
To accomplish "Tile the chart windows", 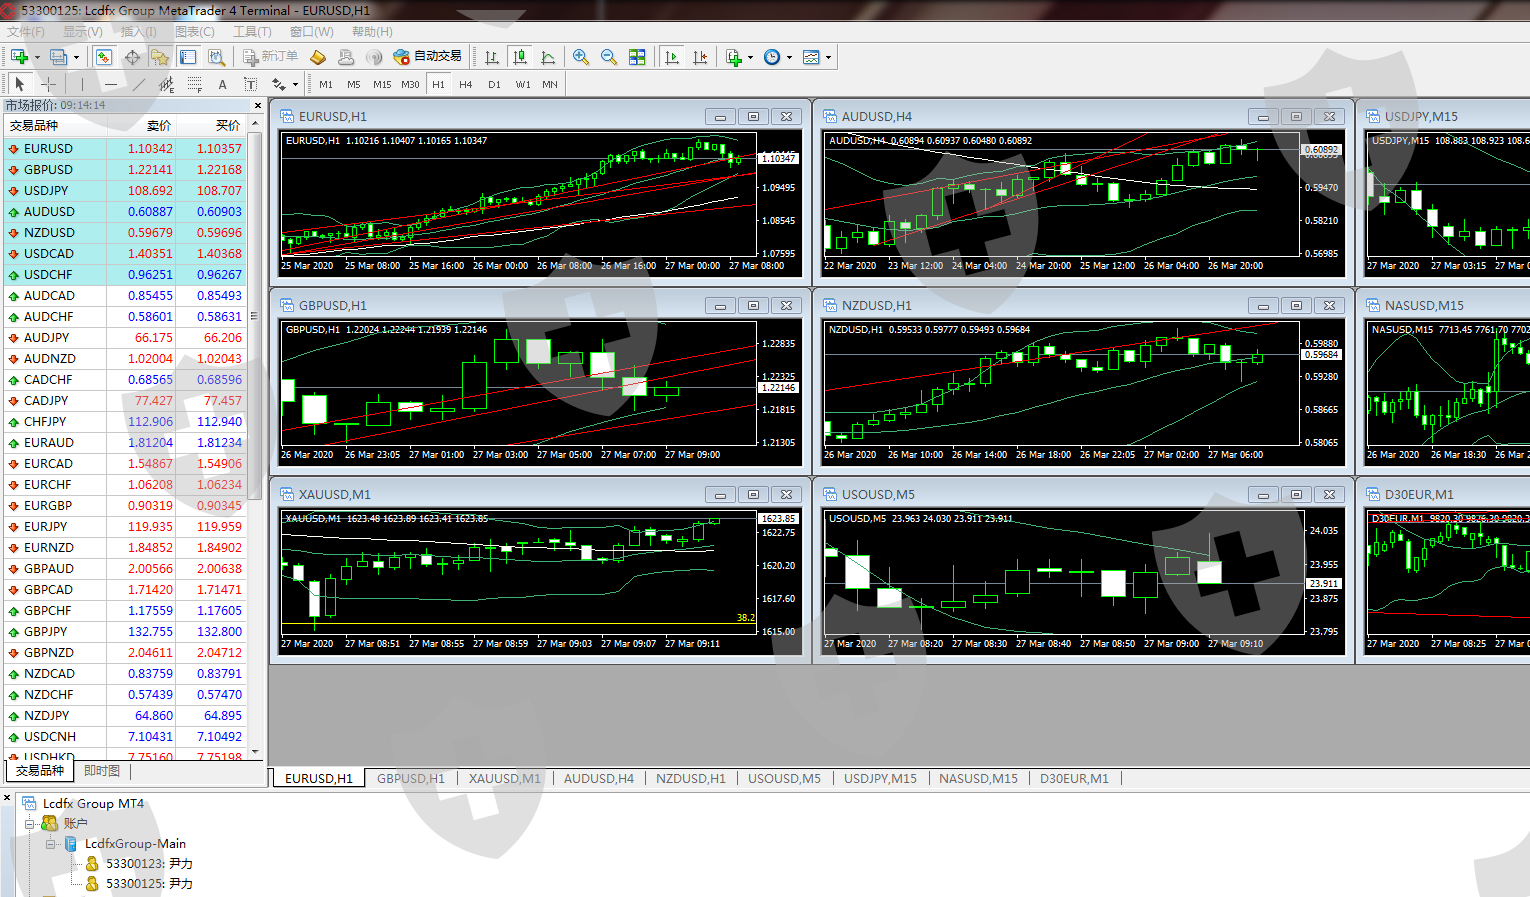I will [x=637, y=57].
